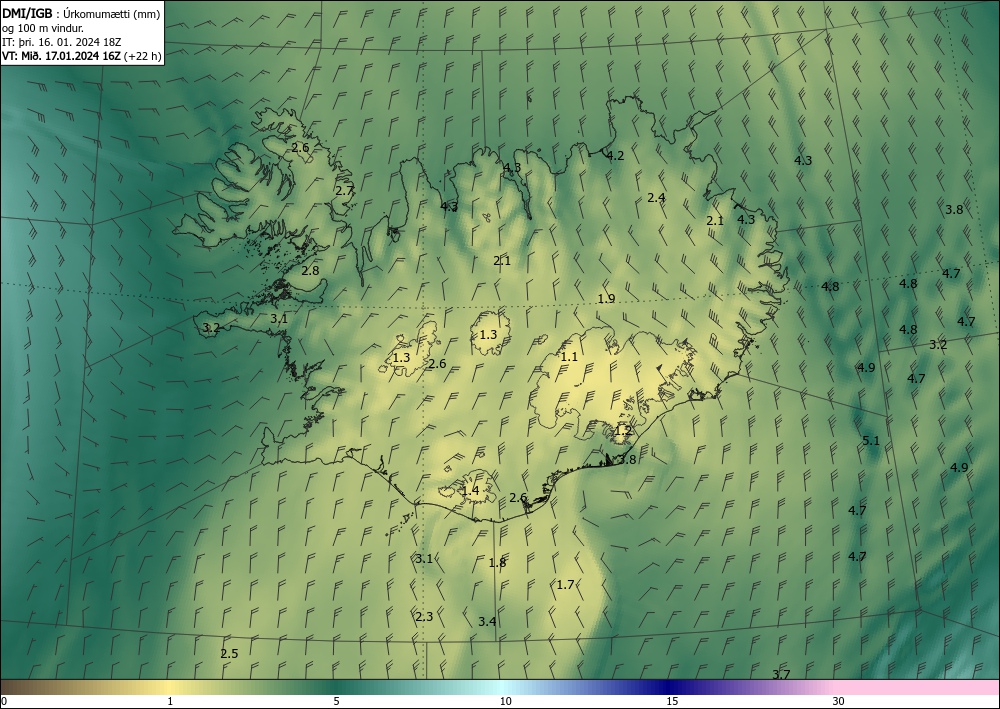Click the color scale label 1
1000x709 pixels.
pyautogui.click(x=170, y=701)
